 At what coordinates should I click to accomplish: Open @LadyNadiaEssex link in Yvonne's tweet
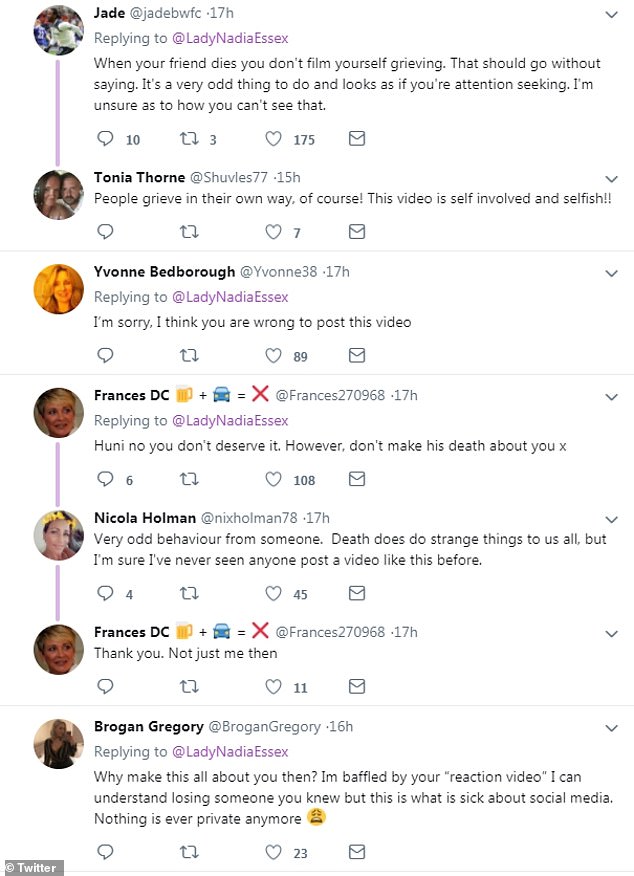tap(230, 297)
